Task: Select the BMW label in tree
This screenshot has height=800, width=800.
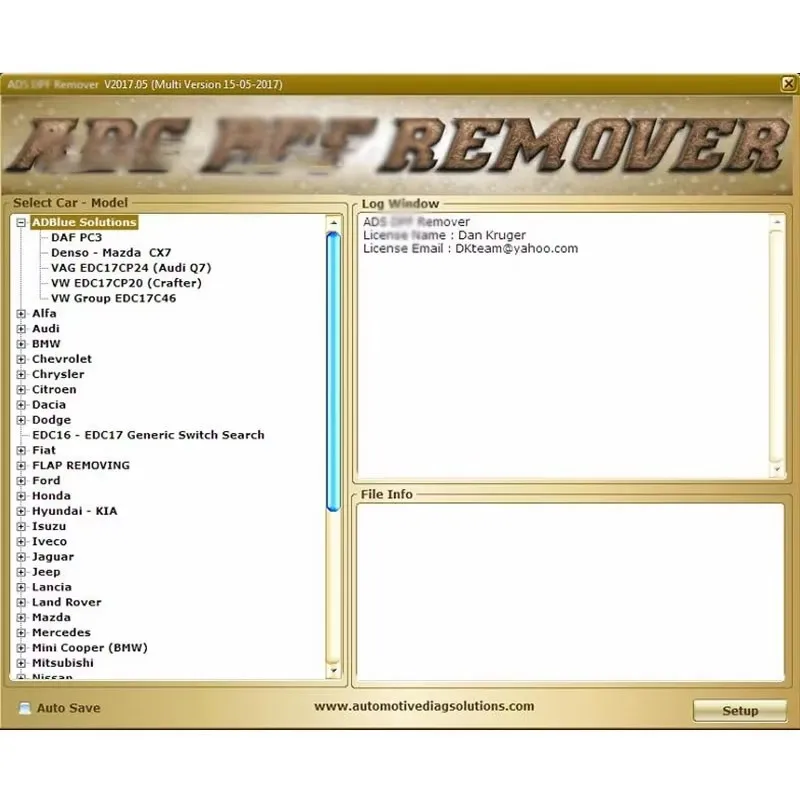Action: coord(46,344)
